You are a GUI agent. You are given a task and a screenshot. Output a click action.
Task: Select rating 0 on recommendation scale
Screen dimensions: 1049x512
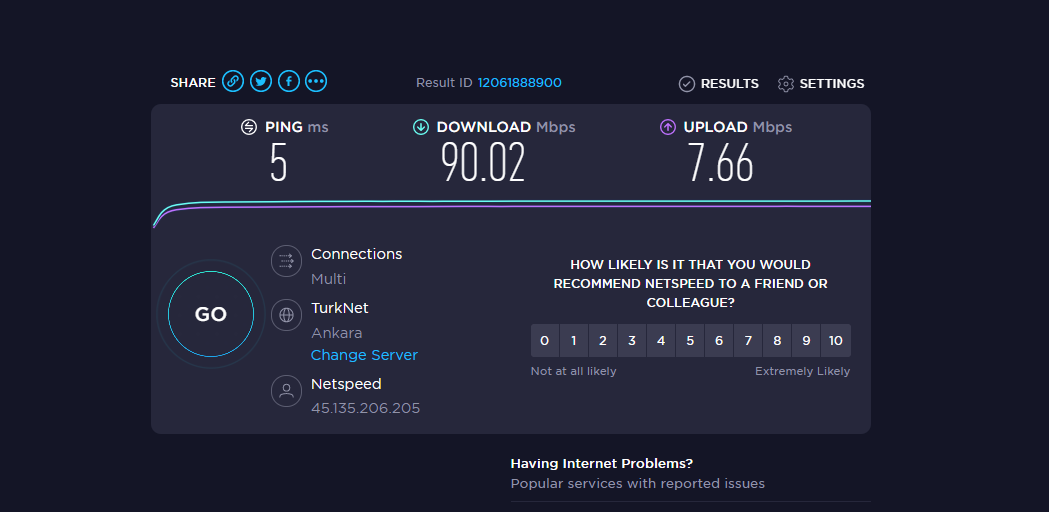coord(545,341)
